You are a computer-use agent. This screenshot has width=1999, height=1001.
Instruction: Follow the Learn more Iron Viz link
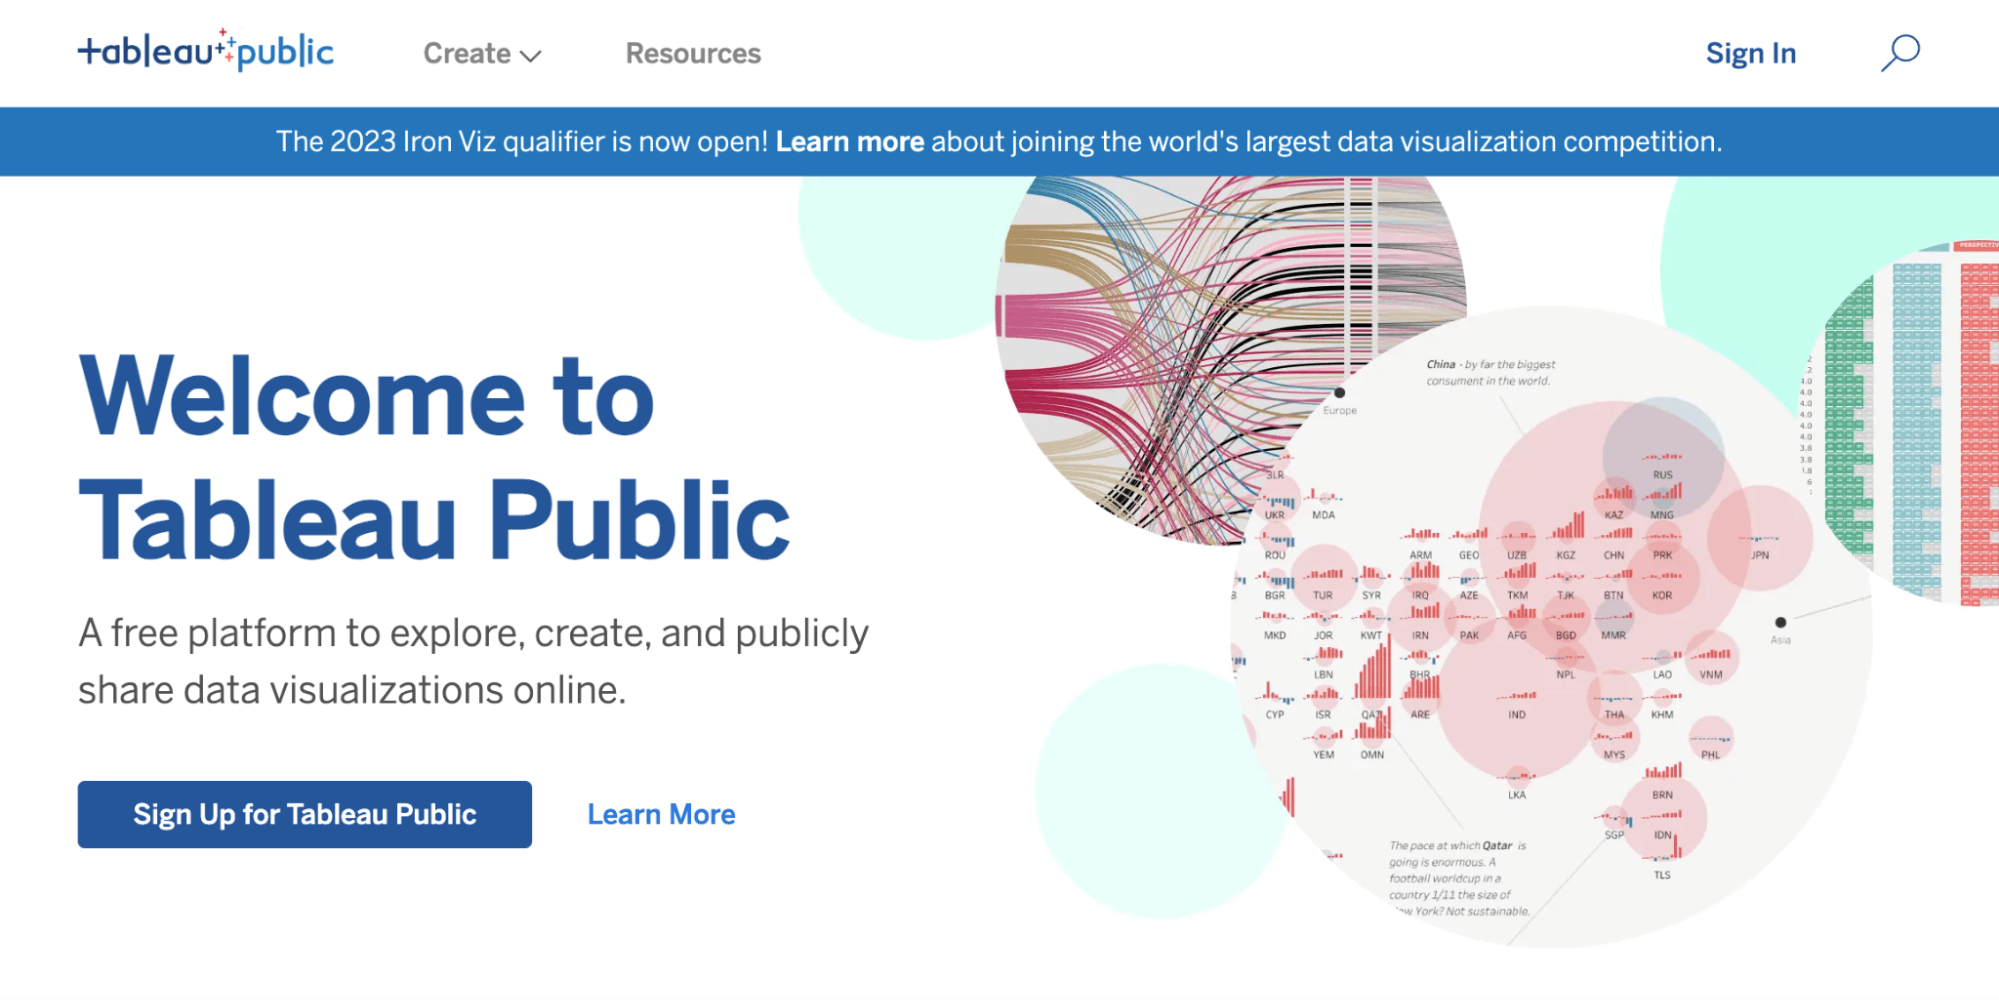coord(850,142)
